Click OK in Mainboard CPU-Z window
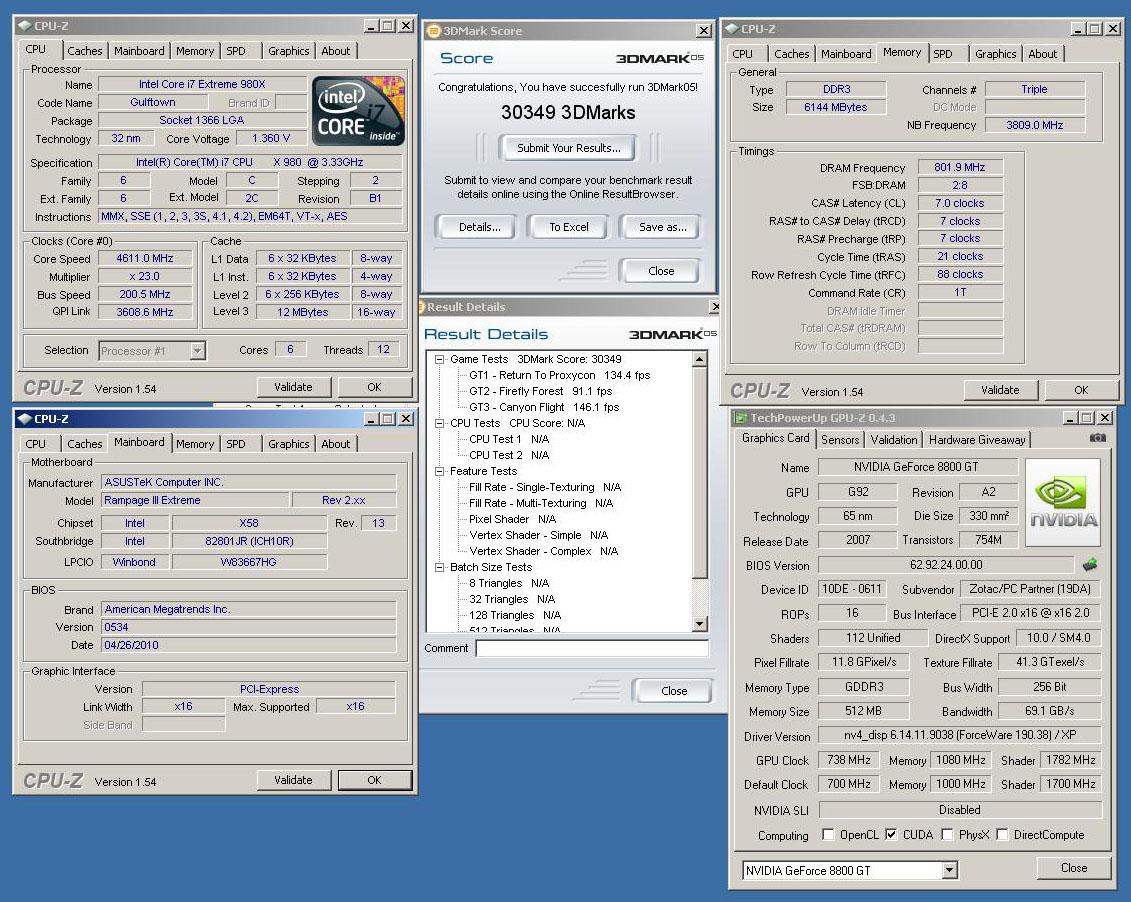 point(374,780)
